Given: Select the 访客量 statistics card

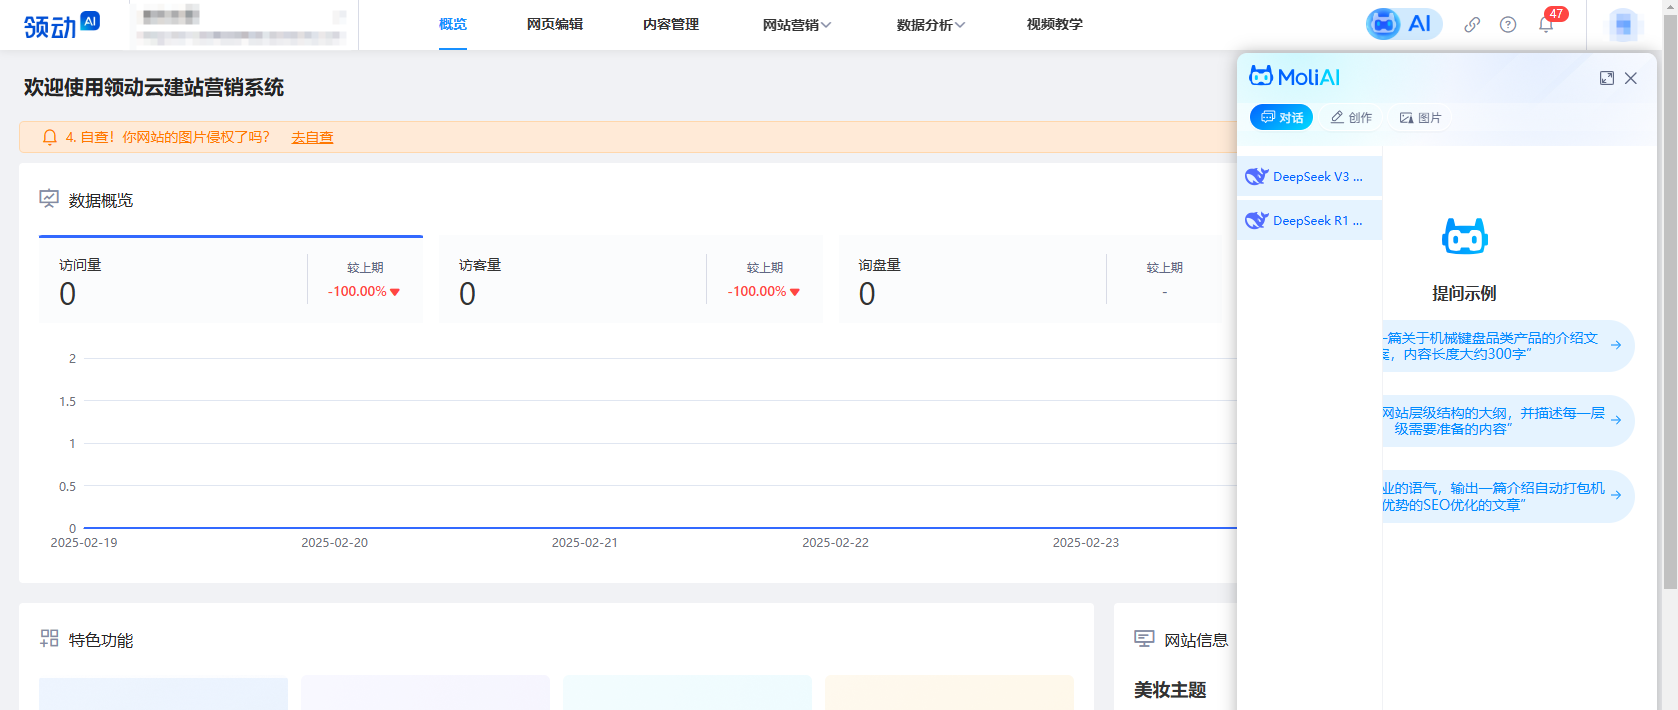Looking at the screenshot, I should [630, 280].
